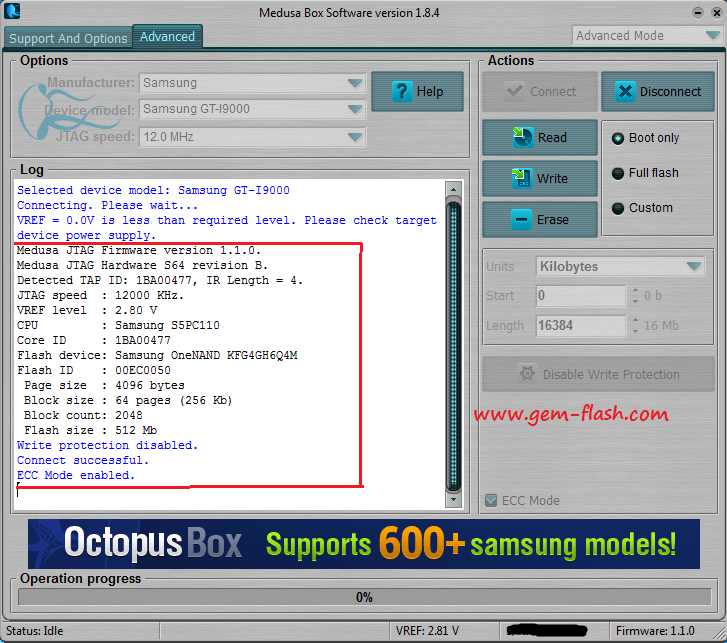The width and height of the screenshot is (727, 643).
Task: Click the Write chip icon
Action: tap(522, 178)
